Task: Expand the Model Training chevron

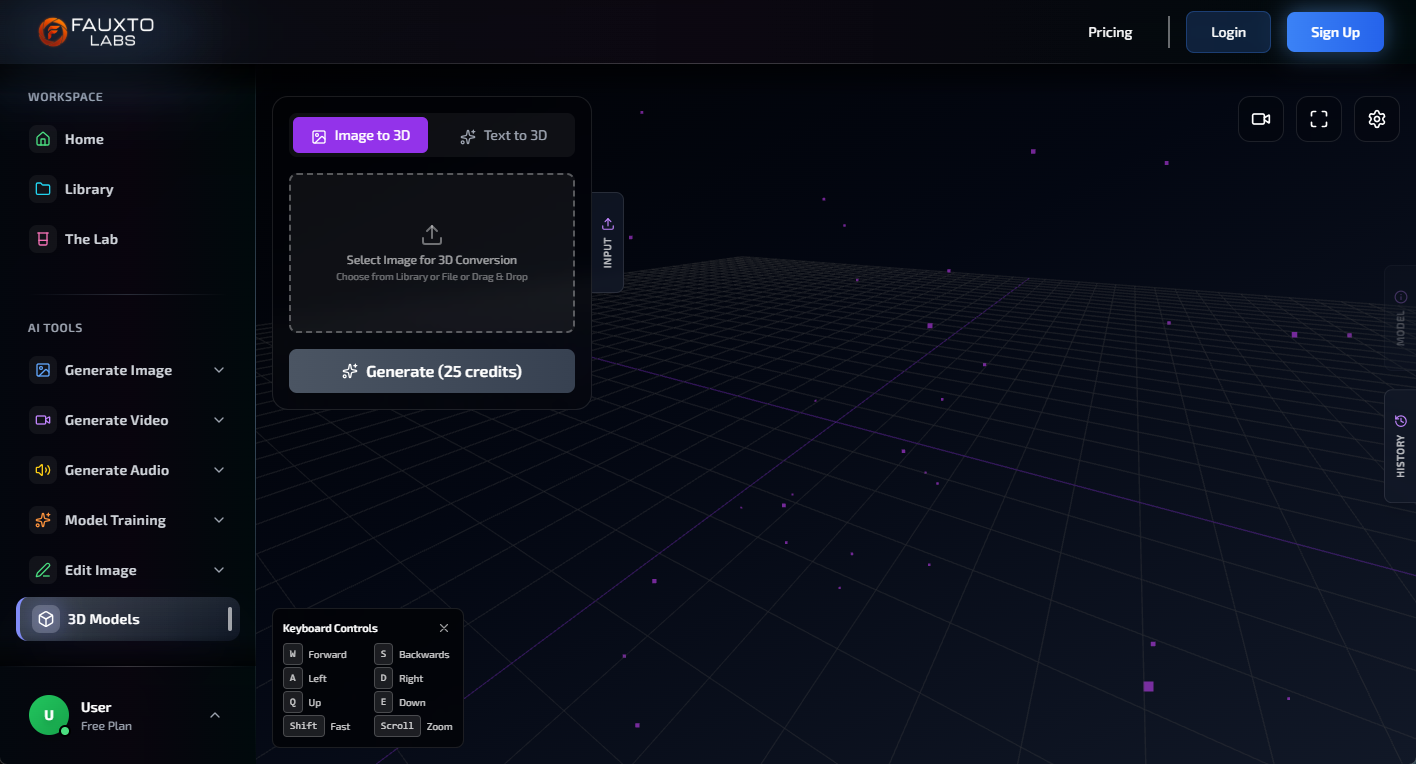Action: pos(219,520)
